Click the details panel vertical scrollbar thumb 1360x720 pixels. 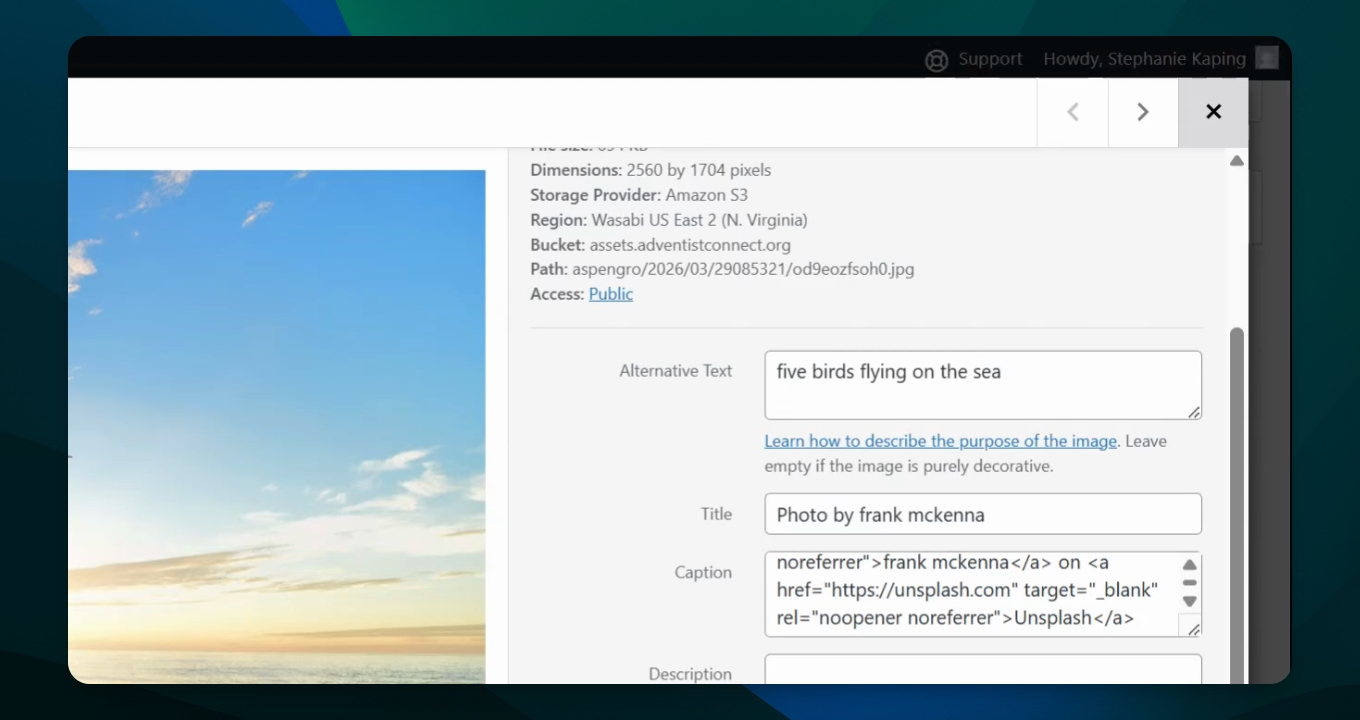(1237, 505)
